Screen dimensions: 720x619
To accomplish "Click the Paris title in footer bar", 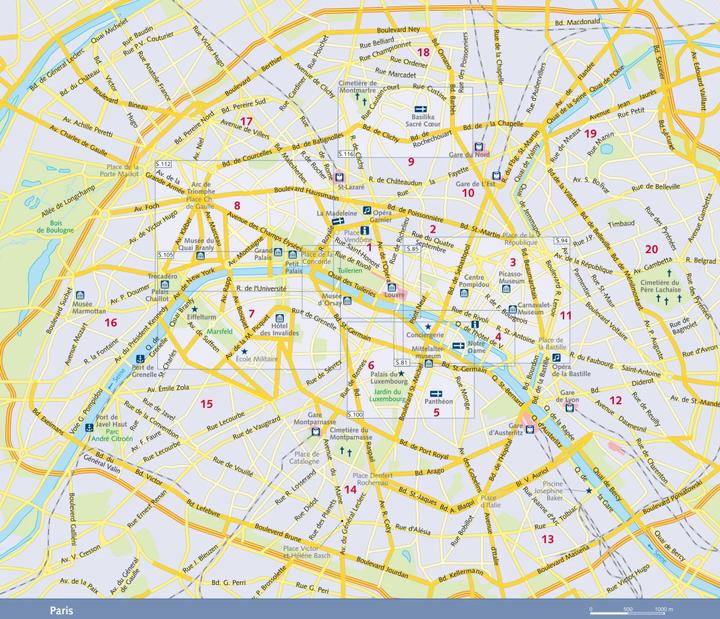I will pyautogui.click(x=62, y=611).
